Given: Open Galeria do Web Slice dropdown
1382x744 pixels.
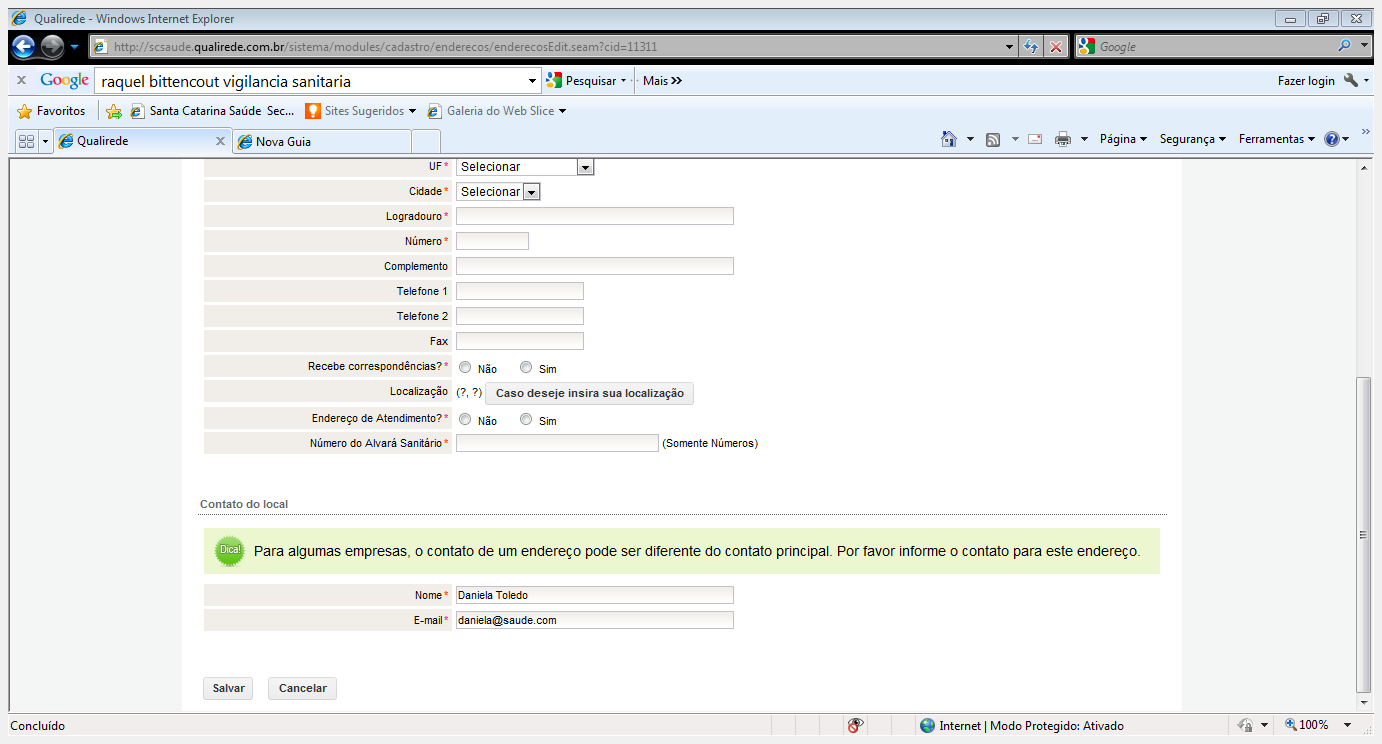Looking at the screenshot, I should (x=497, y=111).
